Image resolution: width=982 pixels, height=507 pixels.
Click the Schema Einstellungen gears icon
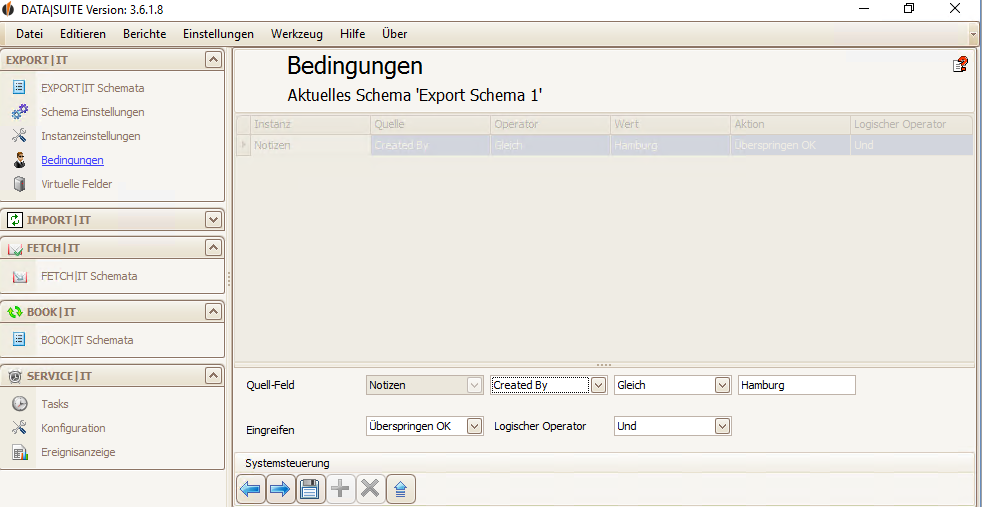click(20, 112)
